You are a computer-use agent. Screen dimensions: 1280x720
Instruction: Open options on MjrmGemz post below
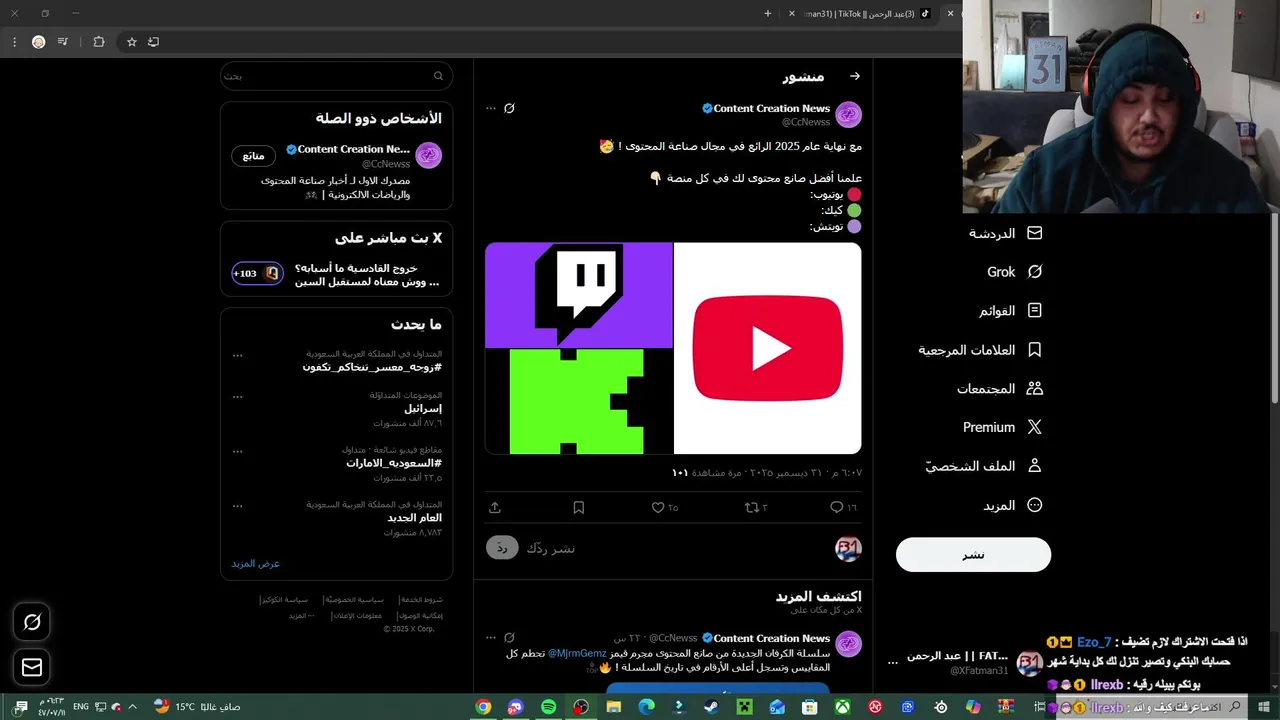tap(490, 638)
